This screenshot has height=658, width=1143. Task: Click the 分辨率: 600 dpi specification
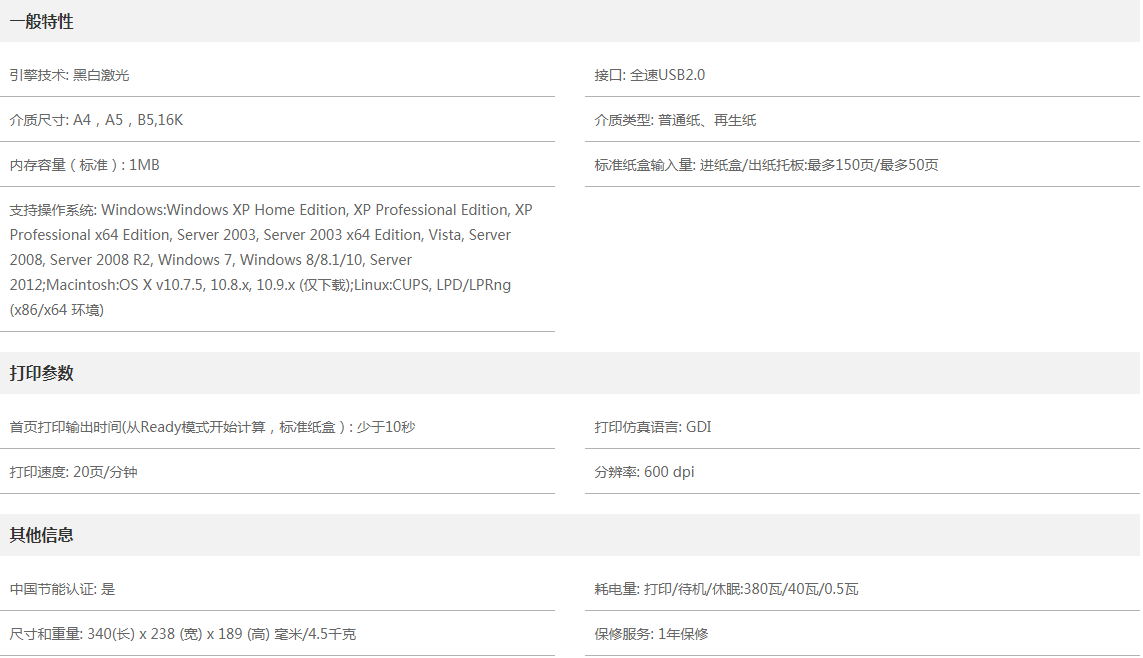point(644,472)
